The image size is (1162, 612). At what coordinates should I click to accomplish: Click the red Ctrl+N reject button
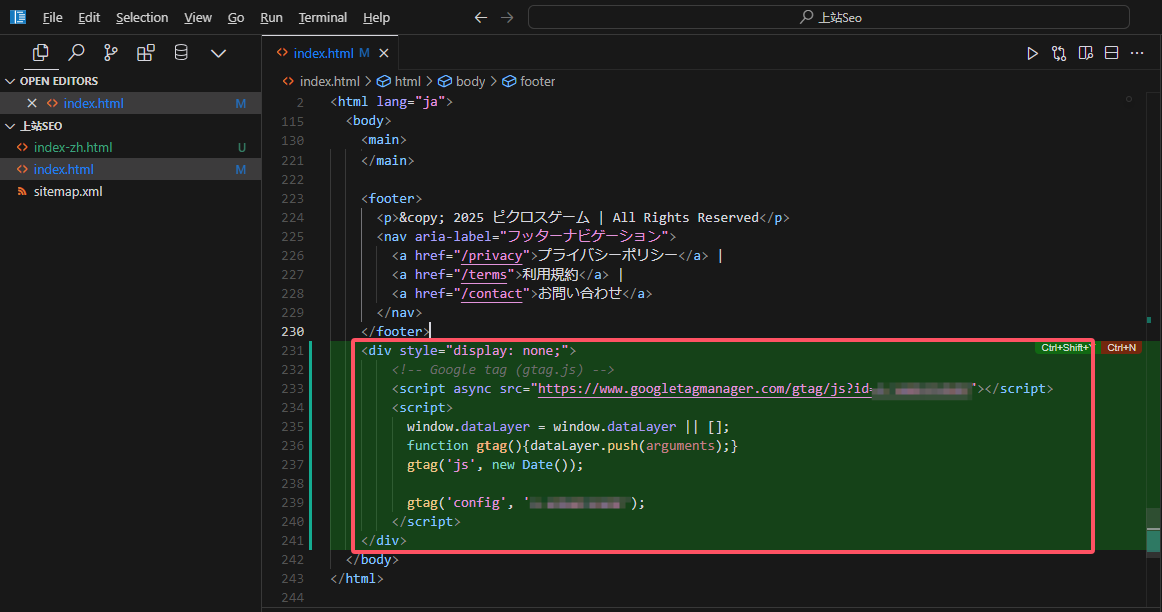[1121, 347]
